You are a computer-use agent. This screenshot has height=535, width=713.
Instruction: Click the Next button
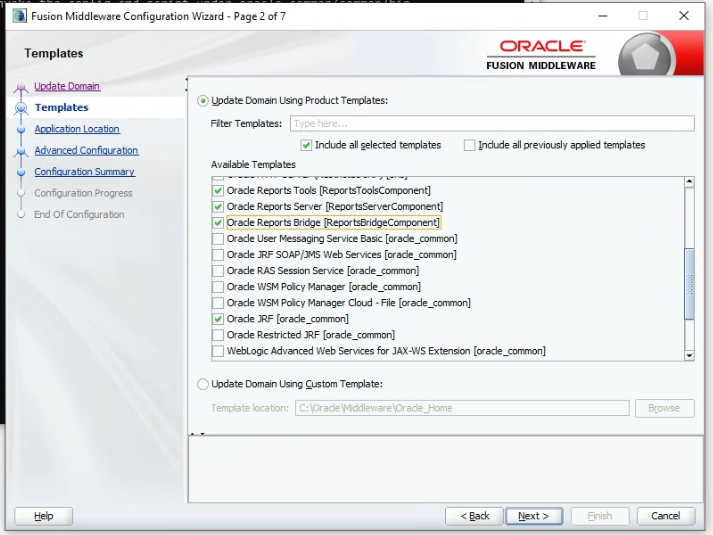click(x=534, y=516)
